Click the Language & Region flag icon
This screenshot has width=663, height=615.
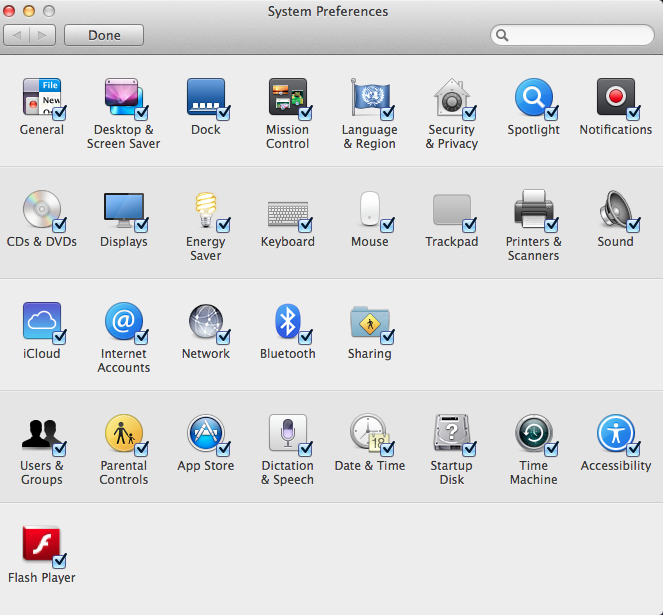coord(370,97)
